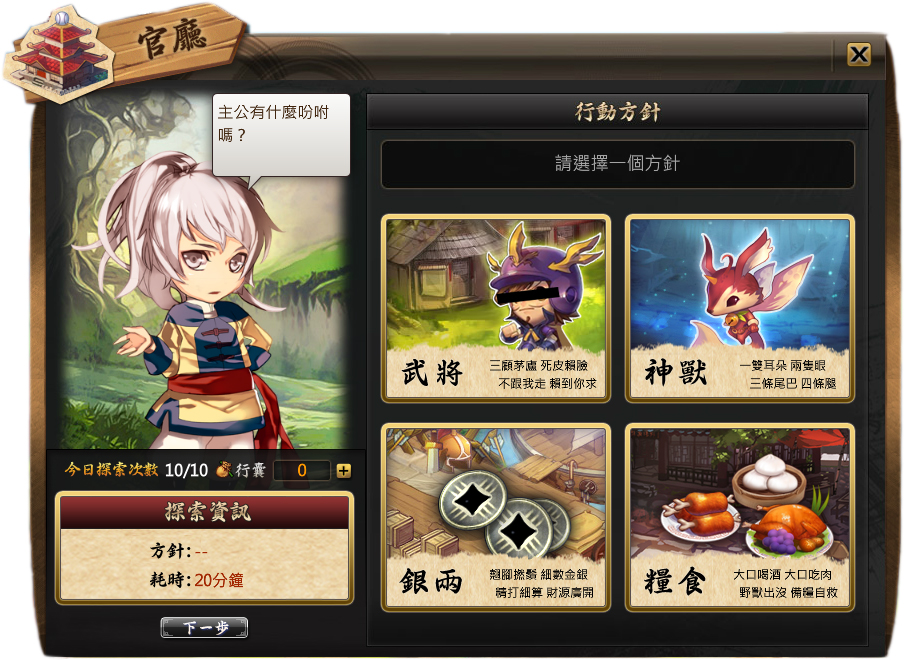The height and width of the screenshot is (660, 904).
Task: Select the 神獸 mythical beast policy card
Action: tap(740, 308)
